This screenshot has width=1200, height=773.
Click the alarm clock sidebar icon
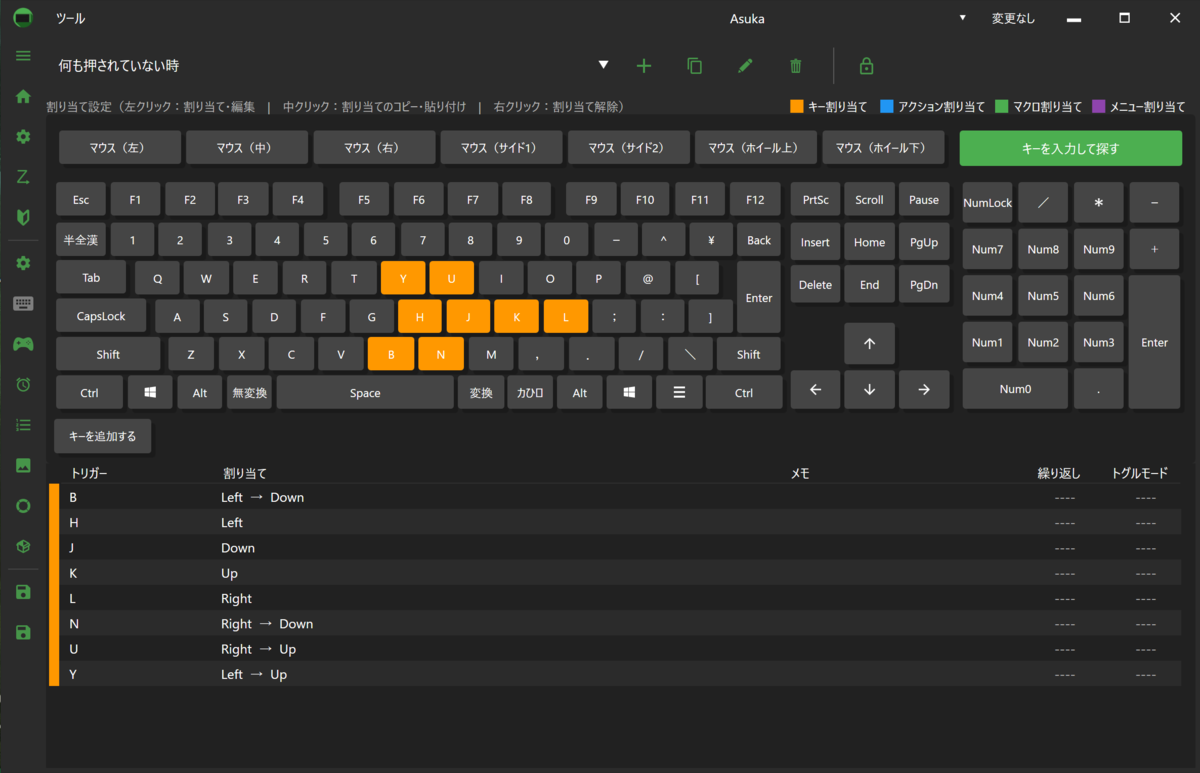click(x=23, y=384)
